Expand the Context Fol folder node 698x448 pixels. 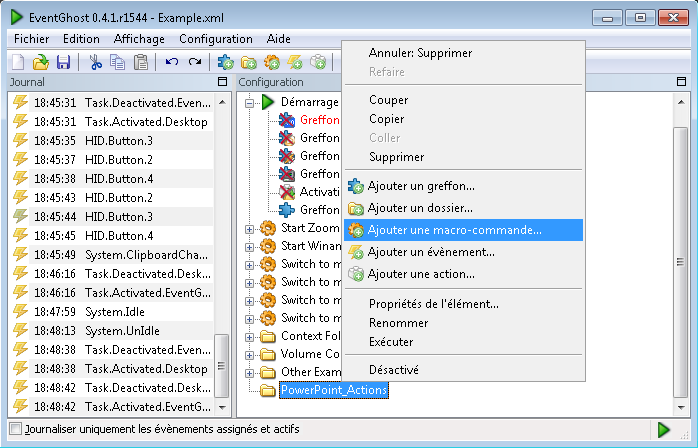point(249,337)
